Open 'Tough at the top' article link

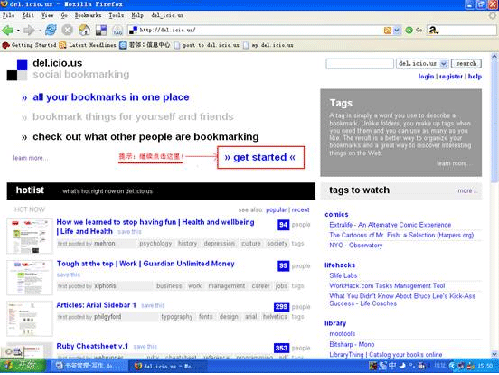point(145,264)
